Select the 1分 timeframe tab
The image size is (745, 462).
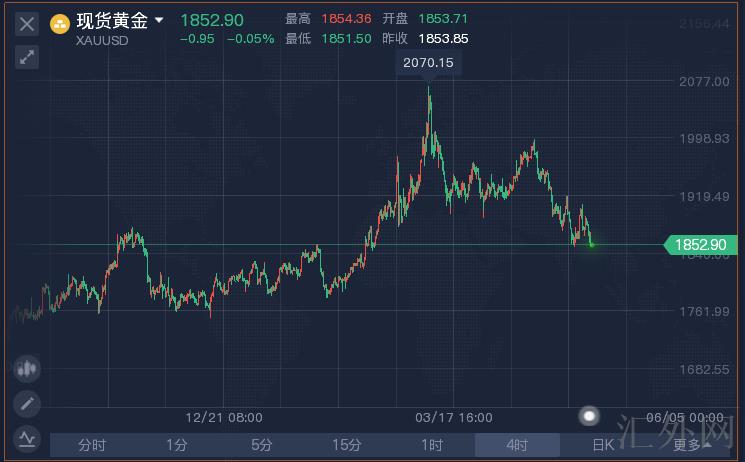(177, 445)
